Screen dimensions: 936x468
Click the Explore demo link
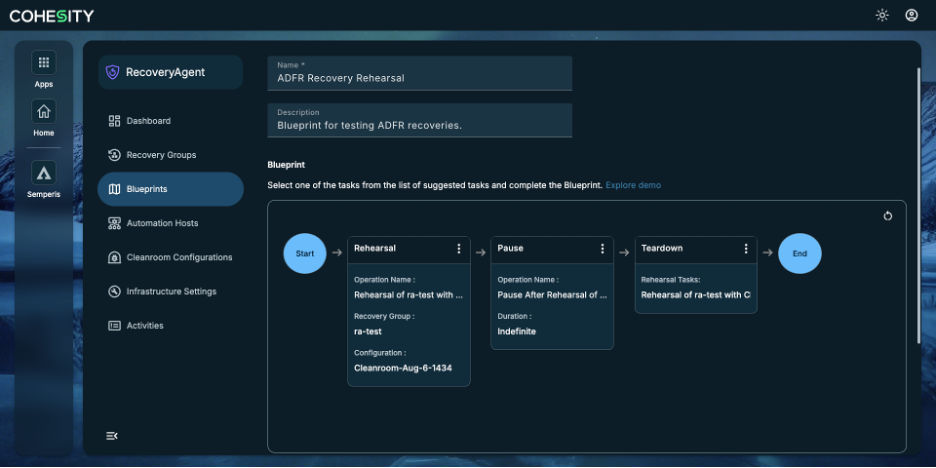click(x=633, y=185)
